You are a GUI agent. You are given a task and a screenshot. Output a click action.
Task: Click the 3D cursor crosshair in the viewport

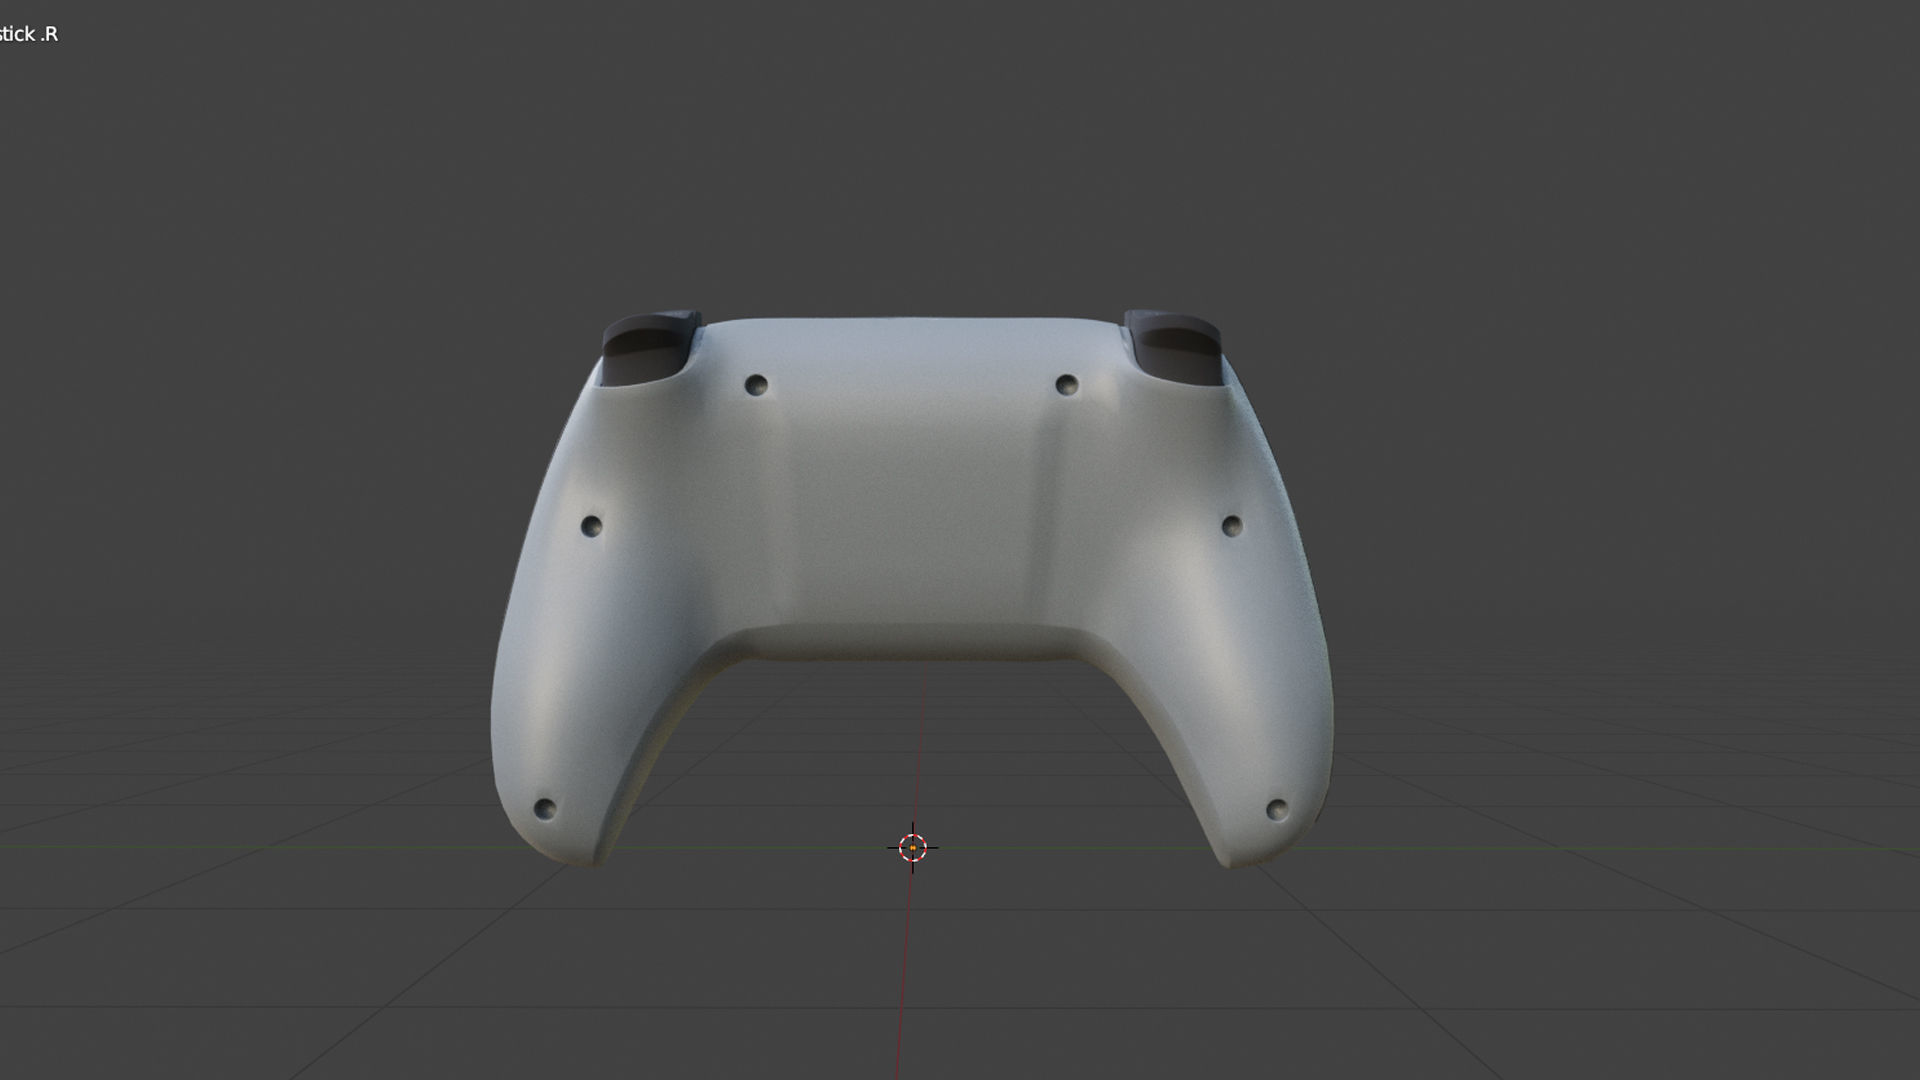912,848
